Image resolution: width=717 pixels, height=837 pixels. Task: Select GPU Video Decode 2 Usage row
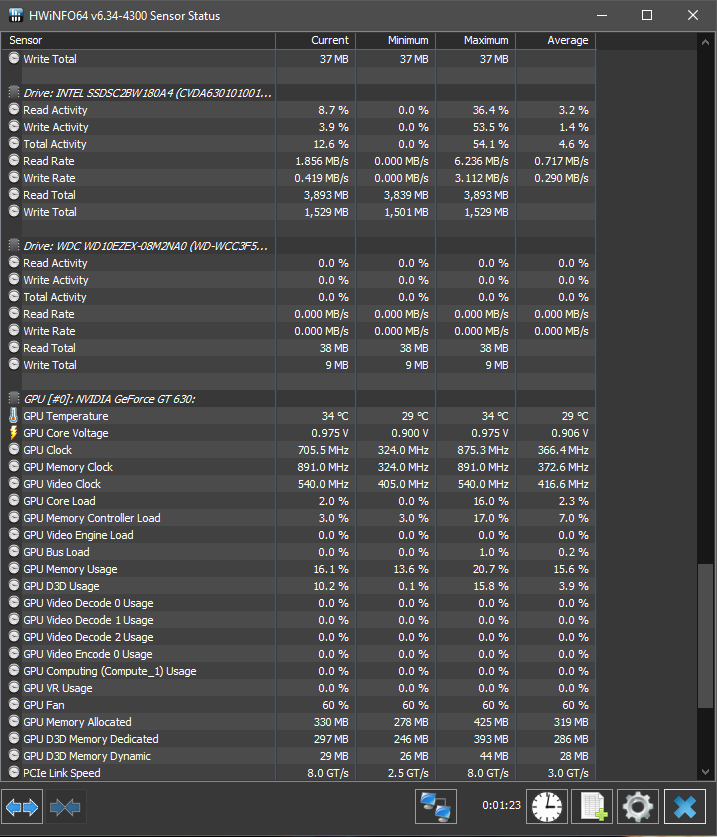[x=298, y=637]
